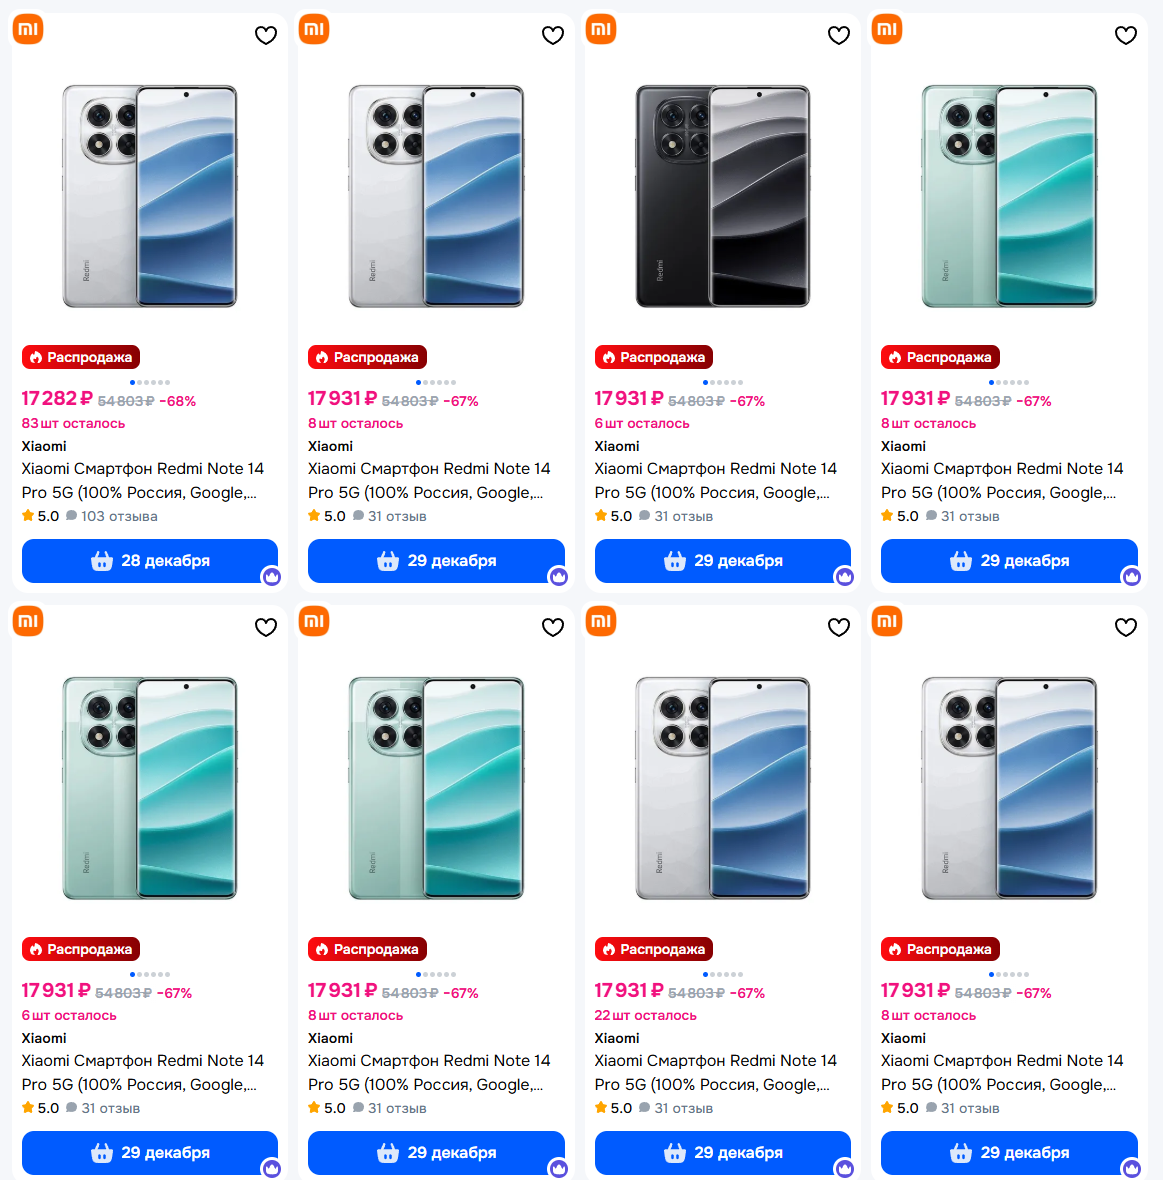Click Xiaomi brand name on black phone card
1163x1180 pixels.
[x=617, y=446]
